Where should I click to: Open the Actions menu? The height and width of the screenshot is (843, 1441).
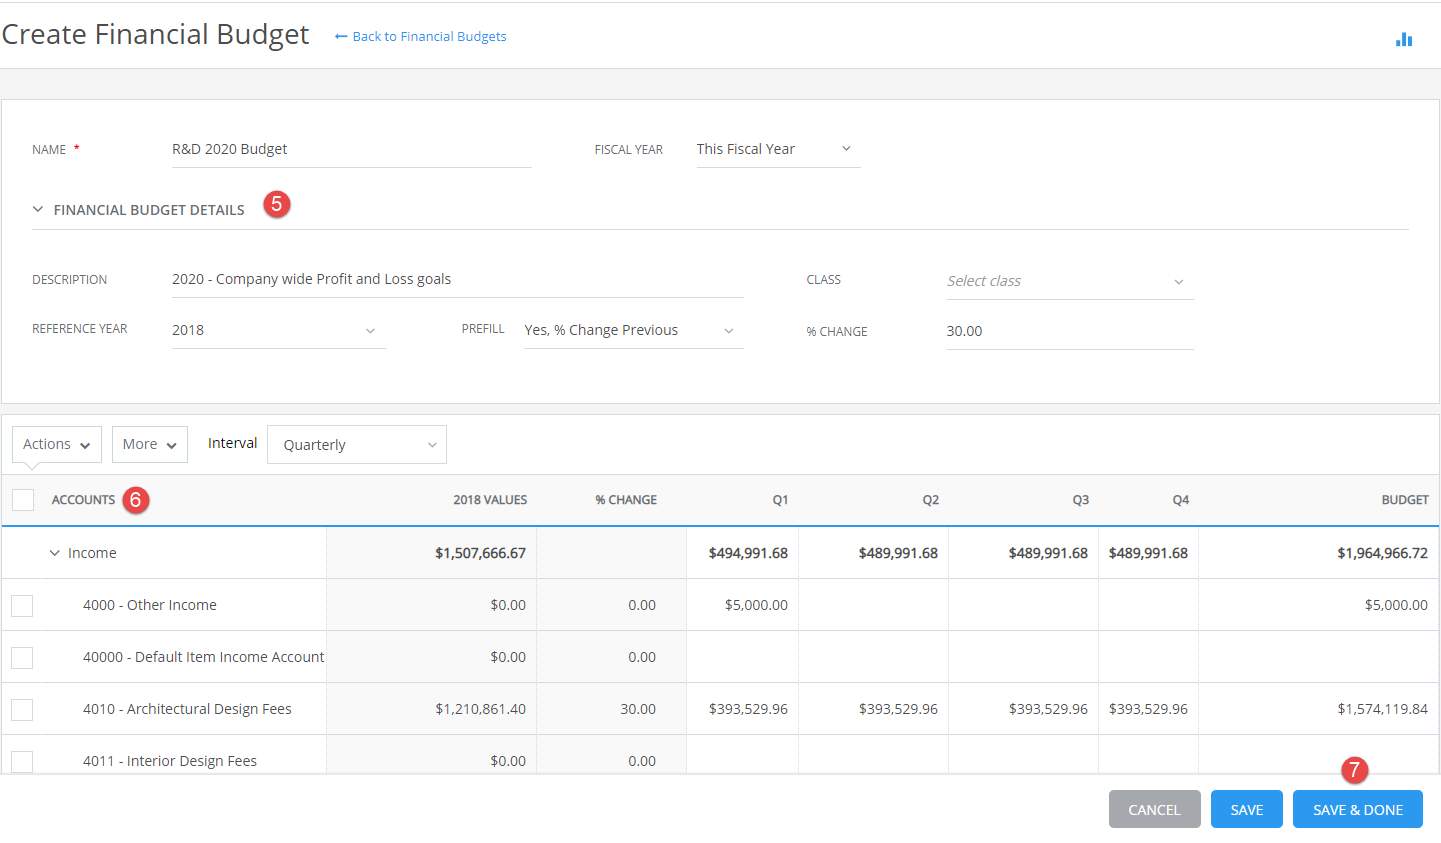point(57,444)
